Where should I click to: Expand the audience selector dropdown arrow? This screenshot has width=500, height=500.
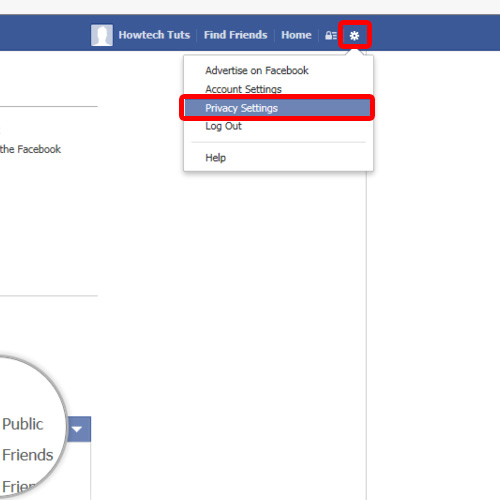[77, 429]
